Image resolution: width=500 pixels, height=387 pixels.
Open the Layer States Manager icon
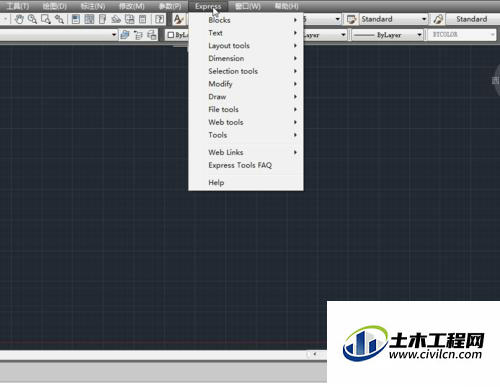[x=152, y=35]
